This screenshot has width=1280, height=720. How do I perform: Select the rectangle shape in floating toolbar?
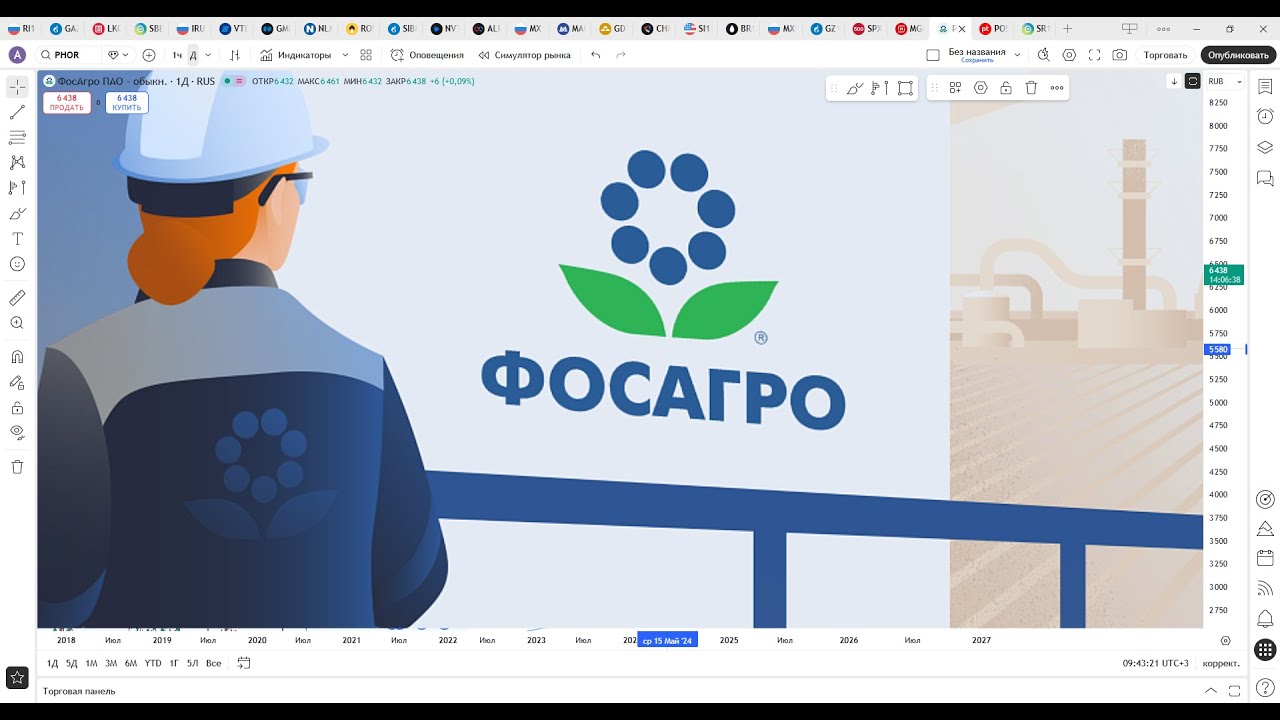pyautogui.click(x=905, y=88)
